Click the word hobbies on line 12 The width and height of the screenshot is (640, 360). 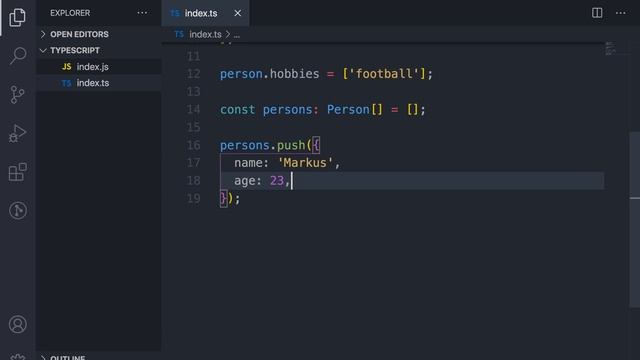point(294,74)
